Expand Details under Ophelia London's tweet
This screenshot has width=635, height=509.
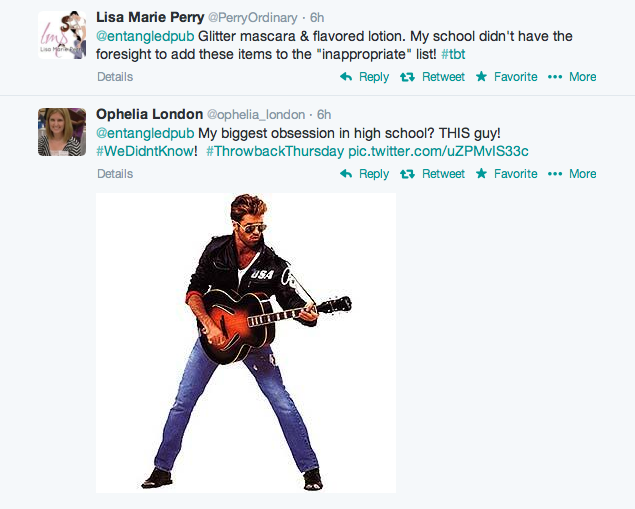[115, 174]
